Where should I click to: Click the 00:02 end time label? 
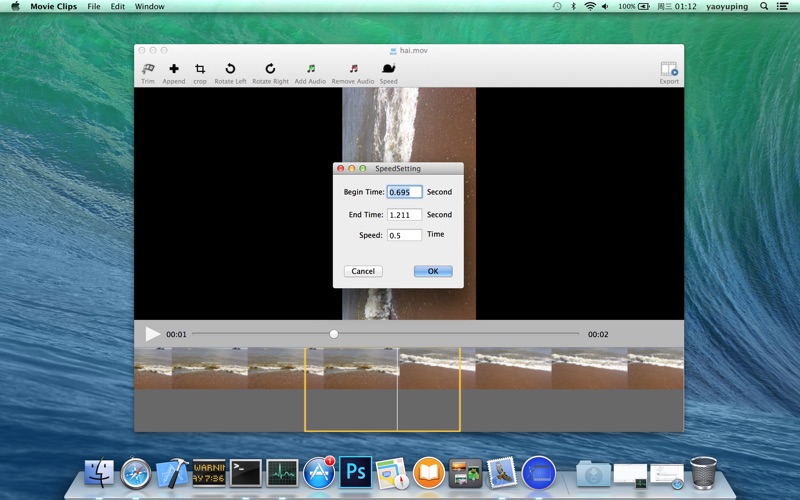pyautogui.click(x=598, y=335)
